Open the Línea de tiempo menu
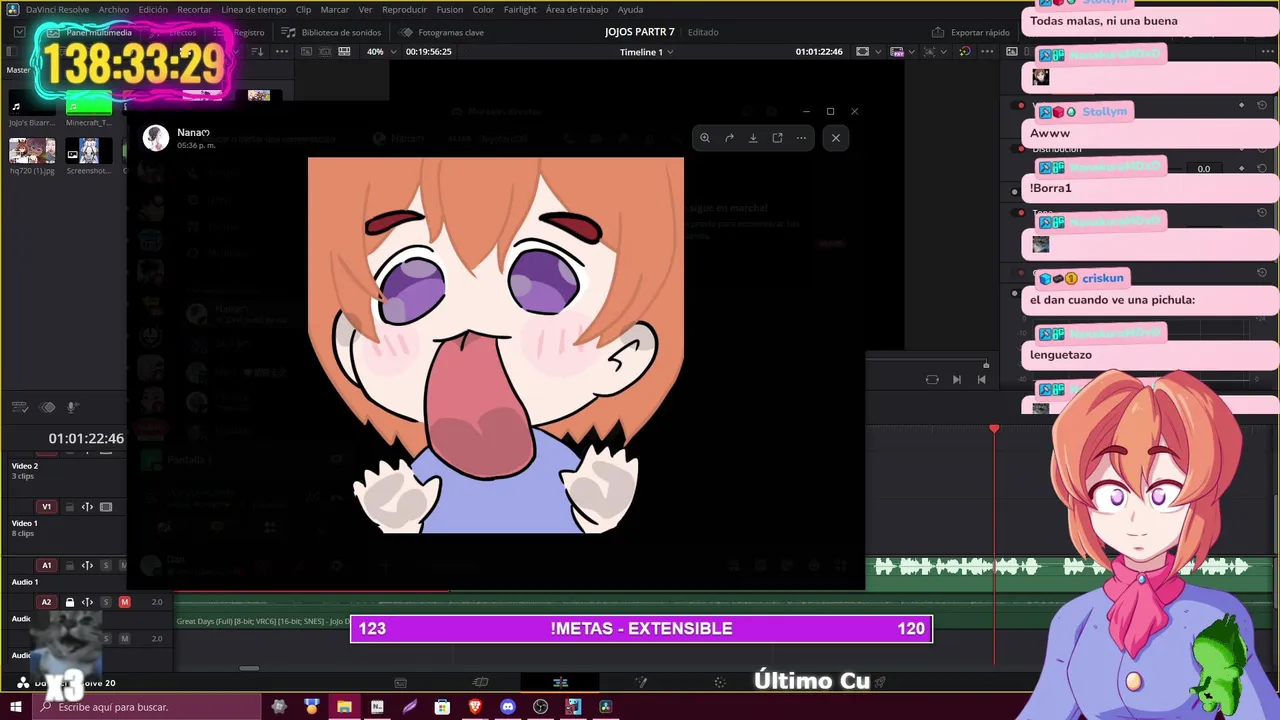 coord(253,9)
